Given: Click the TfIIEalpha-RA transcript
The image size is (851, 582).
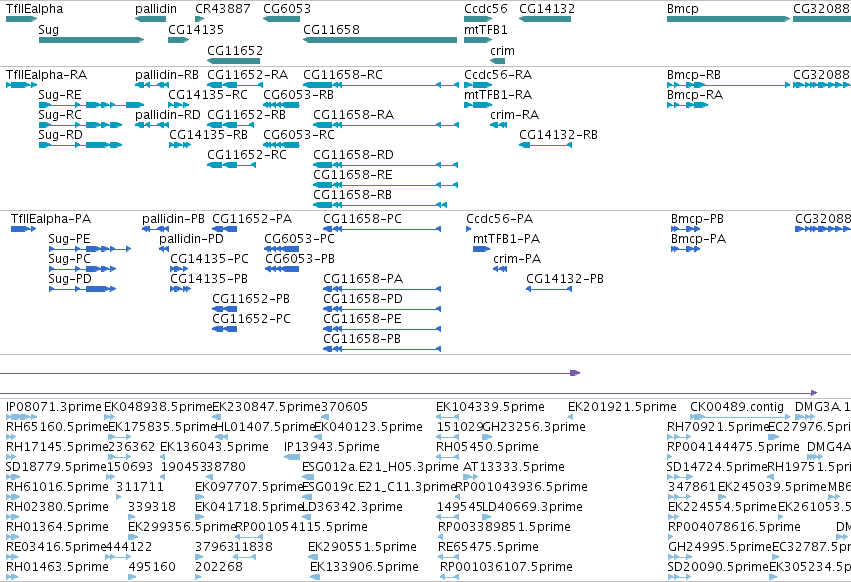Looking at the screenshot, I should (21, 85).
